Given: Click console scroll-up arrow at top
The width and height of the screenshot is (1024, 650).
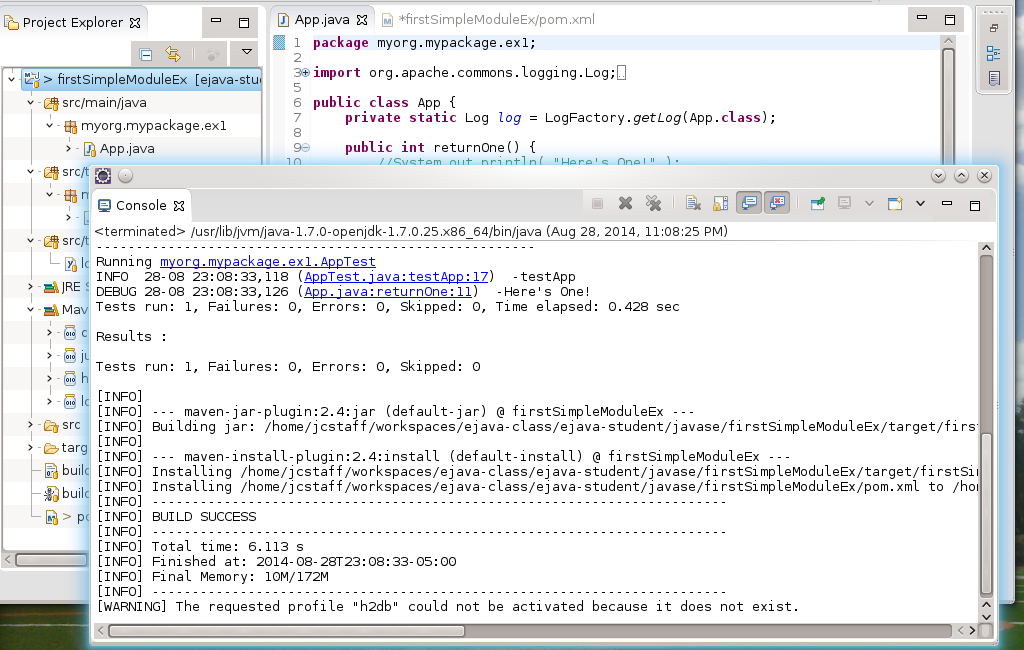Looking at the screenshot, I should point(986,248).
